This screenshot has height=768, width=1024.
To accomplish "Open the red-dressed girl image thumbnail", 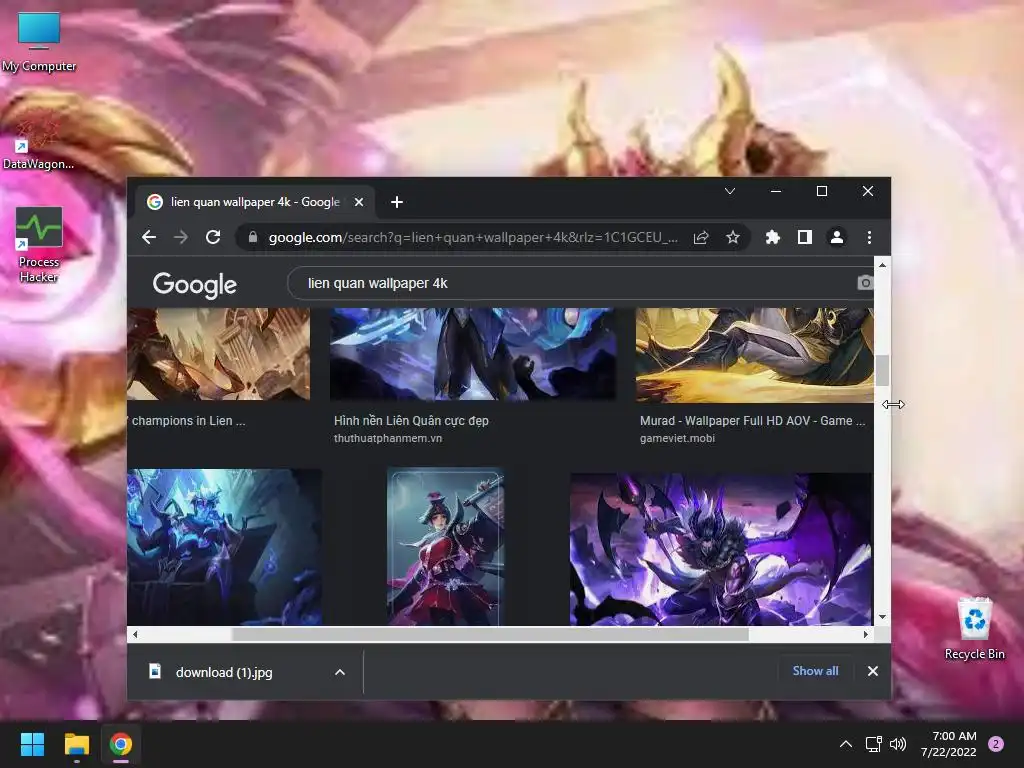I will 445,546.
